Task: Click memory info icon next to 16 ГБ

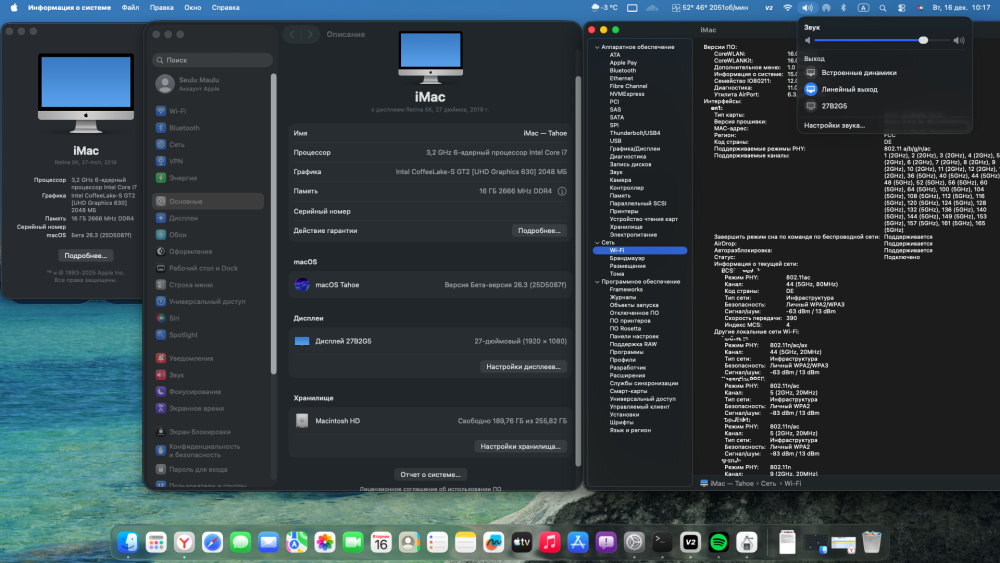Action: (x=562, y=191)
